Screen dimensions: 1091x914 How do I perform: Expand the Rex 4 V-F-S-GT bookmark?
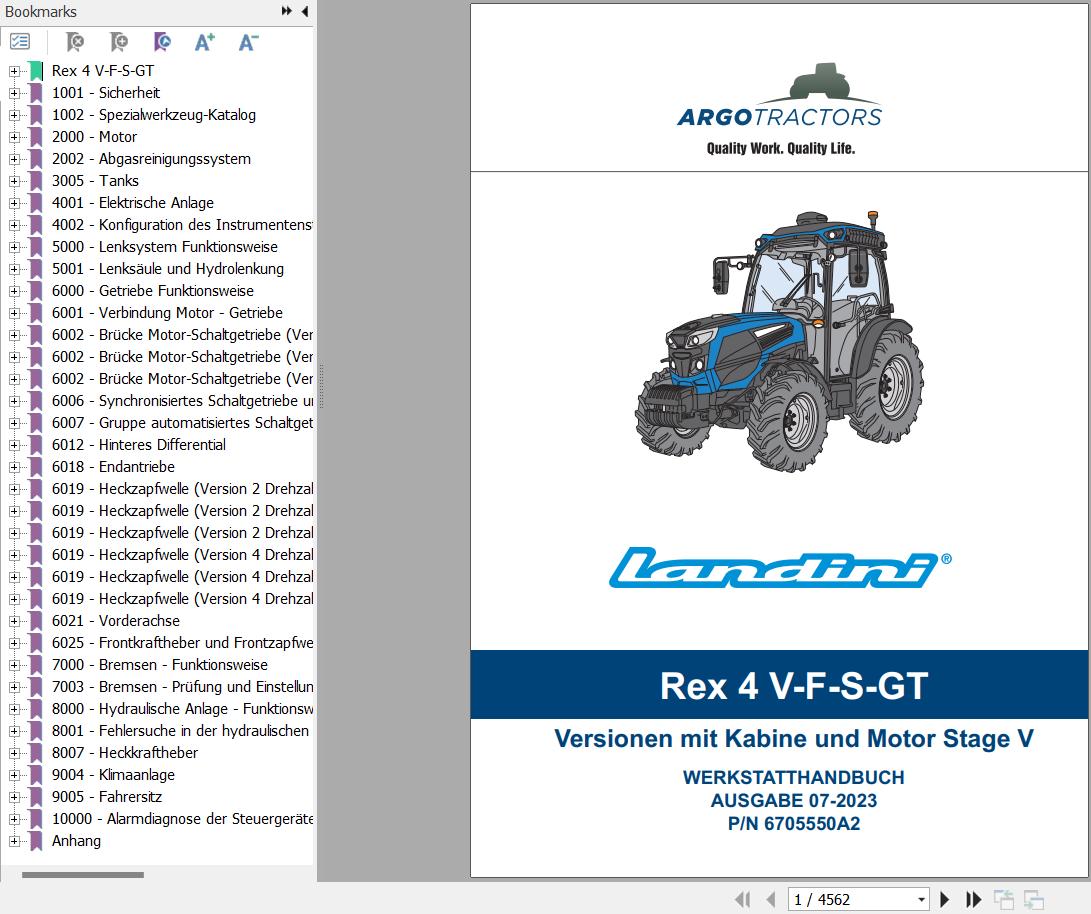14,71
